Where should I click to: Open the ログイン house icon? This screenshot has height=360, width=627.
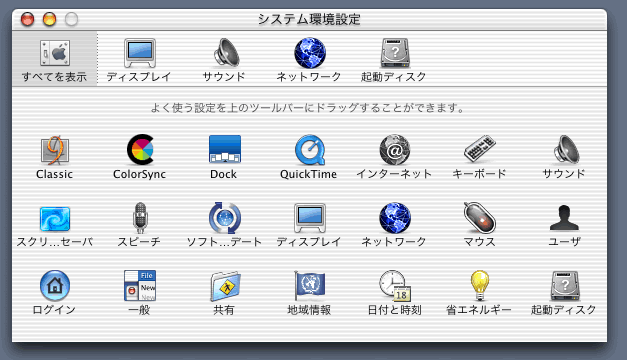tap(55, 286)
